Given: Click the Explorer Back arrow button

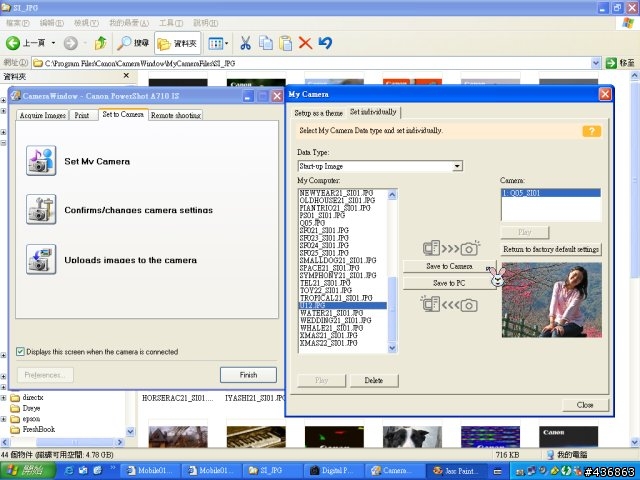Looking at the screenshot, I should pos(13,43).
